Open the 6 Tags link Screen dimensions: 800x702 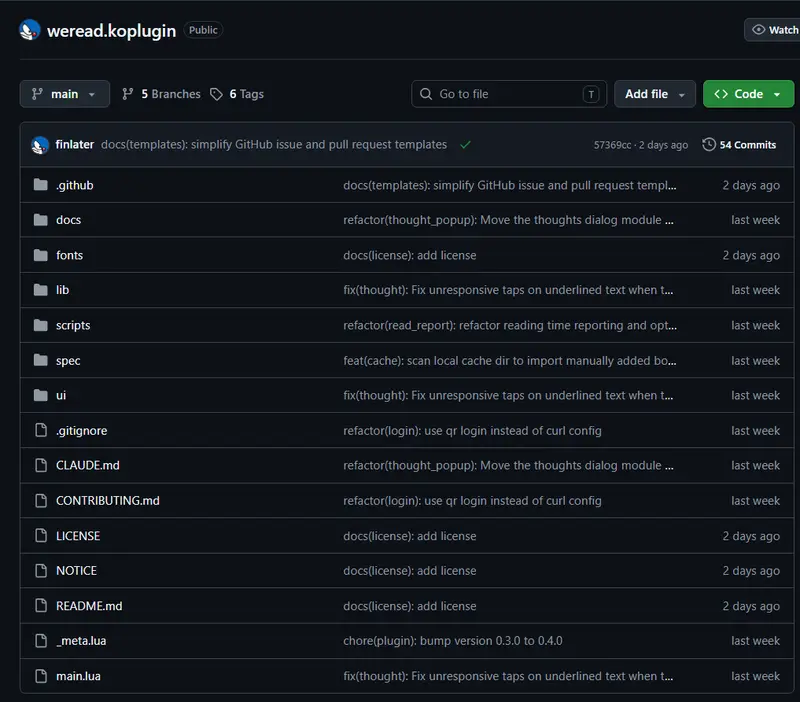237,94
